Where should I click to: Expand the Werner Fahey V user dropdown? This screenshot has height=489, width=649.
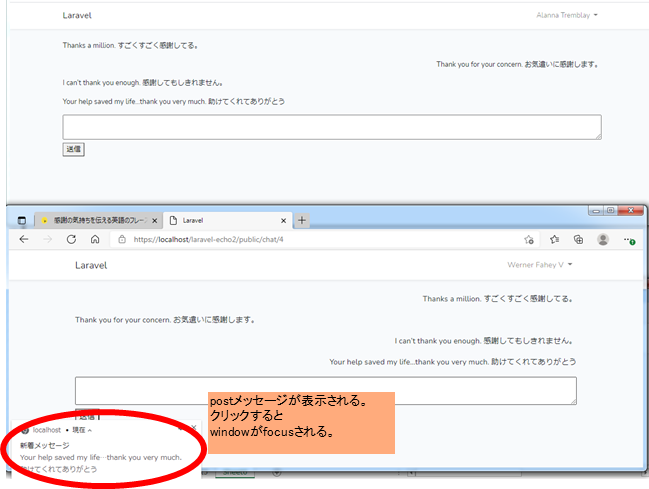coord(539,265)
